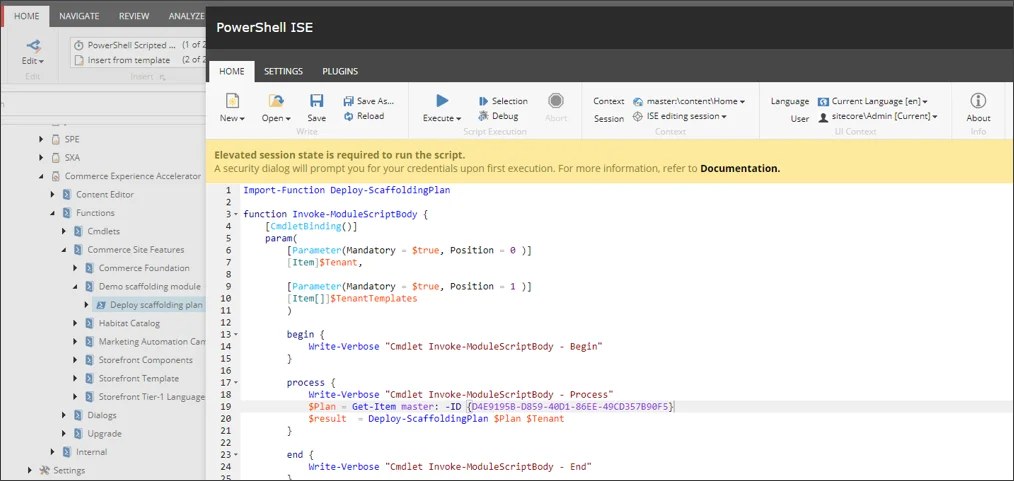Click the About info icon
This screenshot has height=481, width=1014.
click(978, 100)
